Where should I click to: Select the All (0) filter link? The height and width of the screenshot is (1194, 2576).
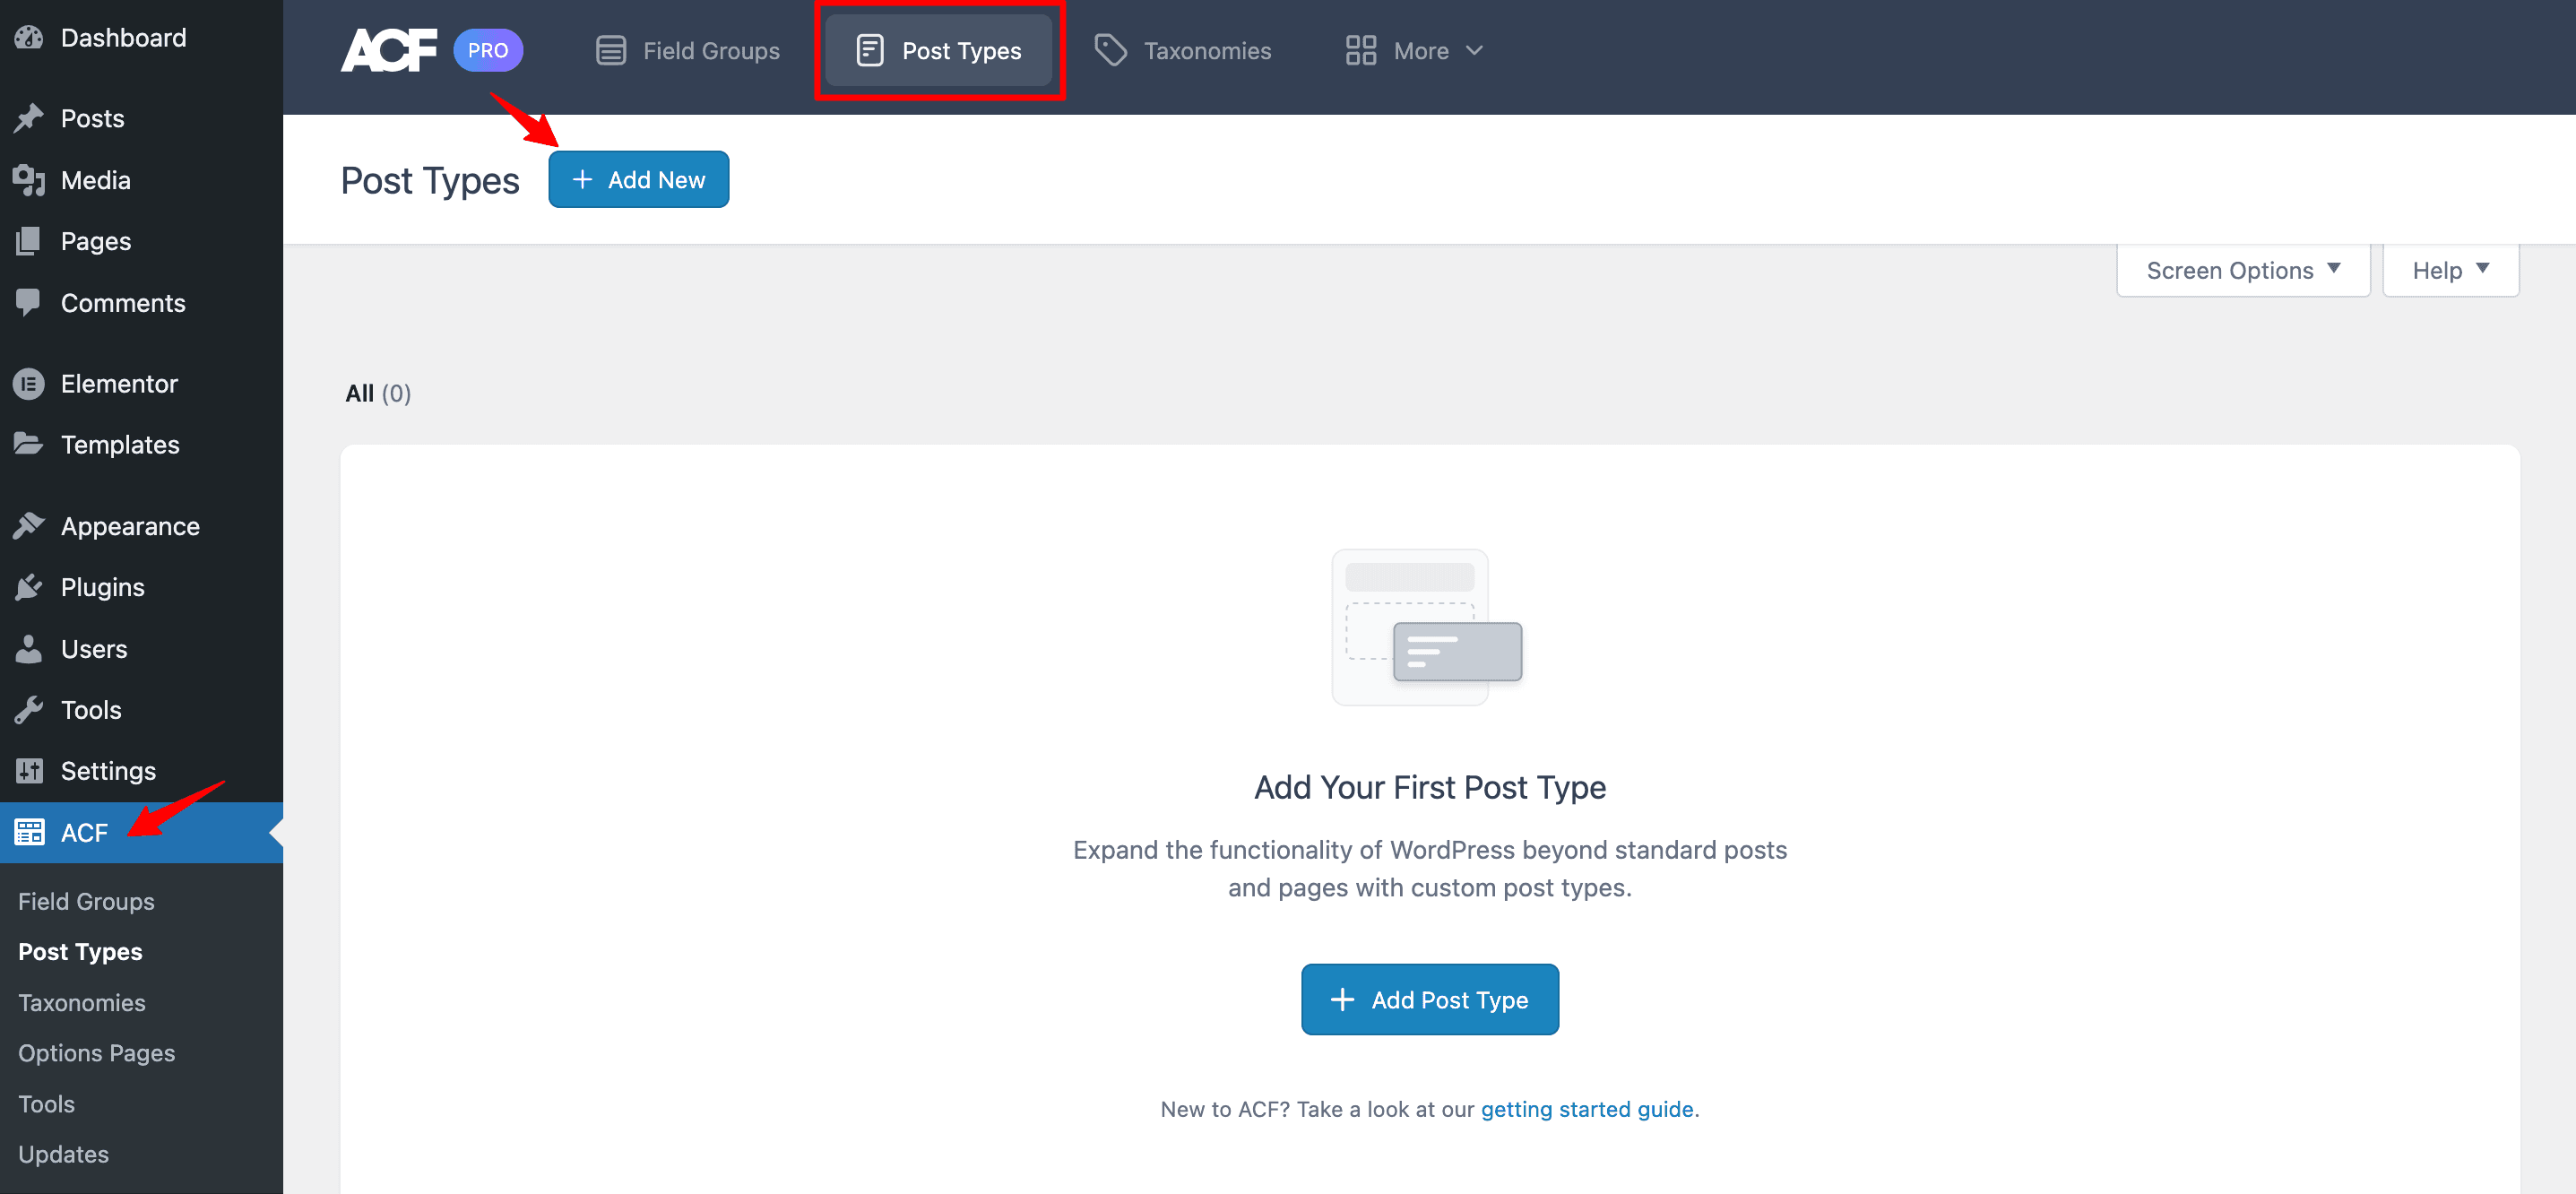(x=378, y=393)
